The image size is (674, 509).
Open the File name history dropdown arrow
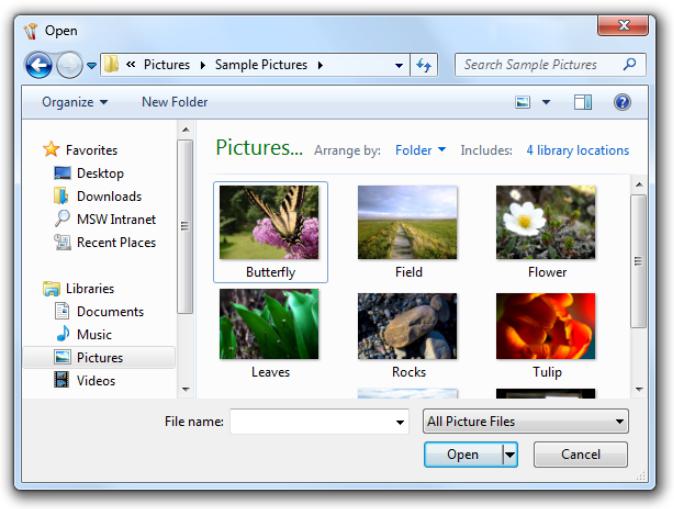pos(400,422)
